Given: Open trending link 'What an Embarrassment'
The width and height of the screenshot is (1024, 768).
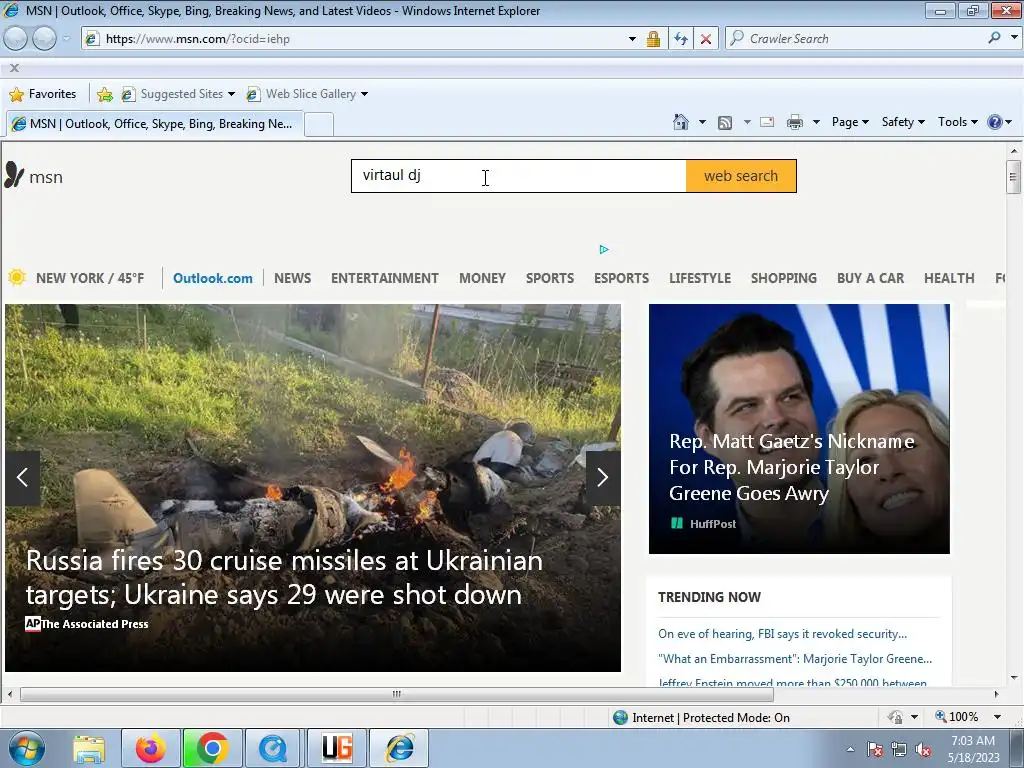Looking at the screenshot, I should pyautogui.click(x=795, y=658).
